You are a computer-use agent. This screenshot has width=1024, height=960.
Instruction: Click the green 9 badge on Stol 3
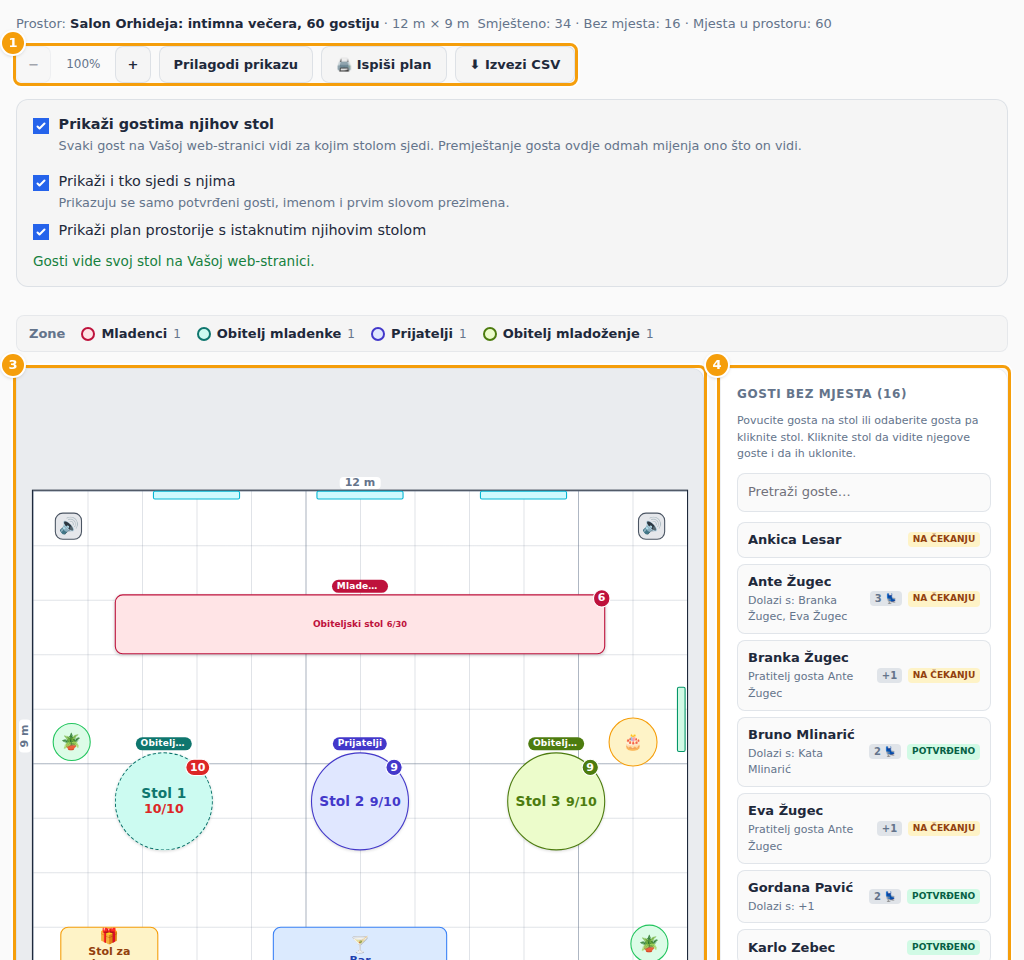click(590, 767)
